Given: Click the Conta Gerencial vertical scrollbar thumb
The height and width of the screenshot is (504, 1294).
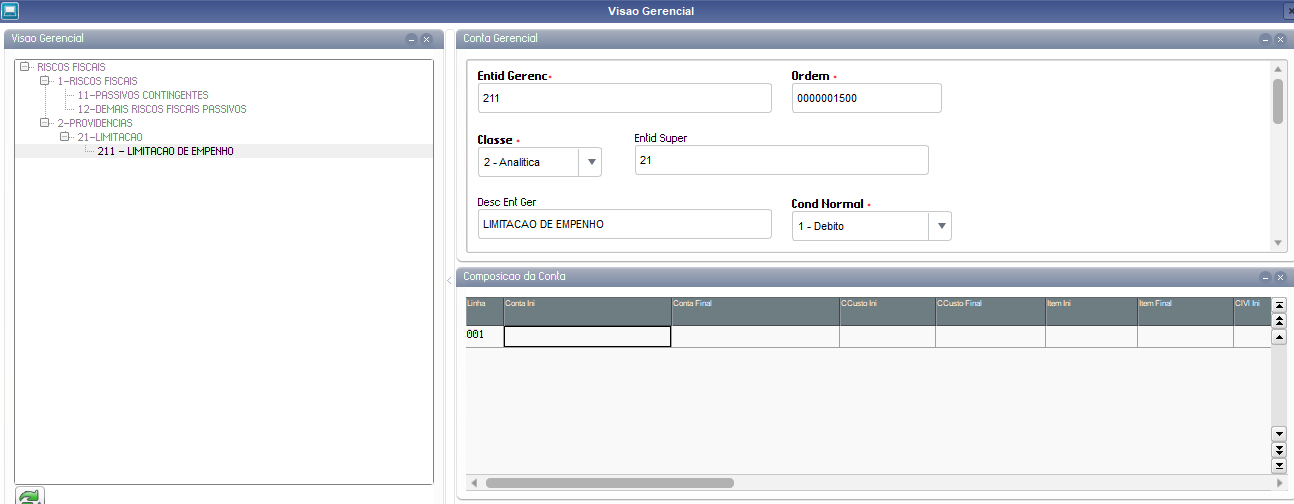Looking at the screenshot, I should click(1278, 101).
